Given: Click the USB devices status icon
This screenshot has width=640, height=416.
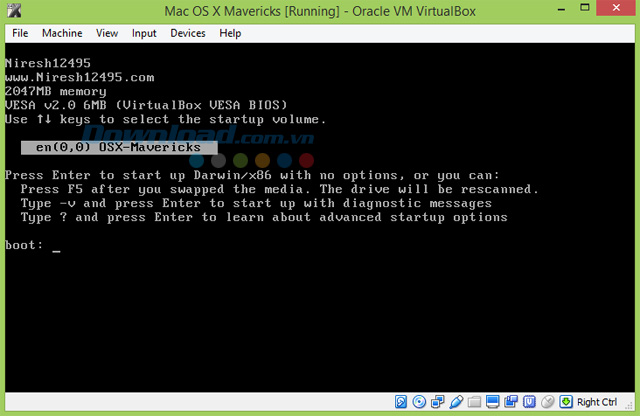Looking at the screenshot, I should (456, 402).
